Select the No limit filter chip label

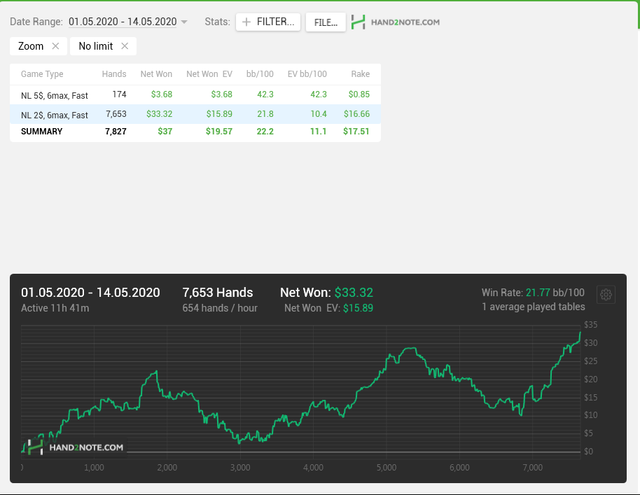pyautogui.click(x=96, y=46)
